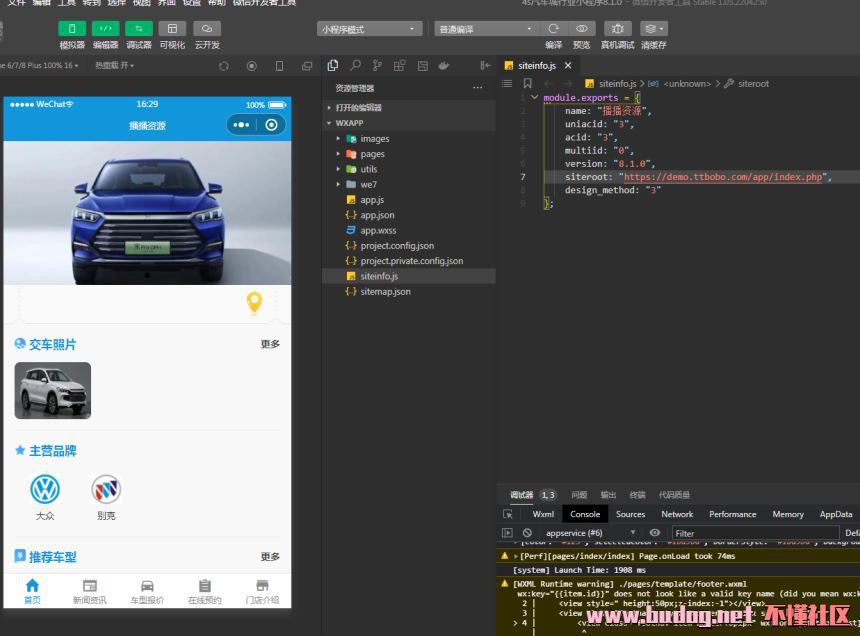
Task: Clear console with the ban icon
Action: pyautogui.click(x=527, y=533)
